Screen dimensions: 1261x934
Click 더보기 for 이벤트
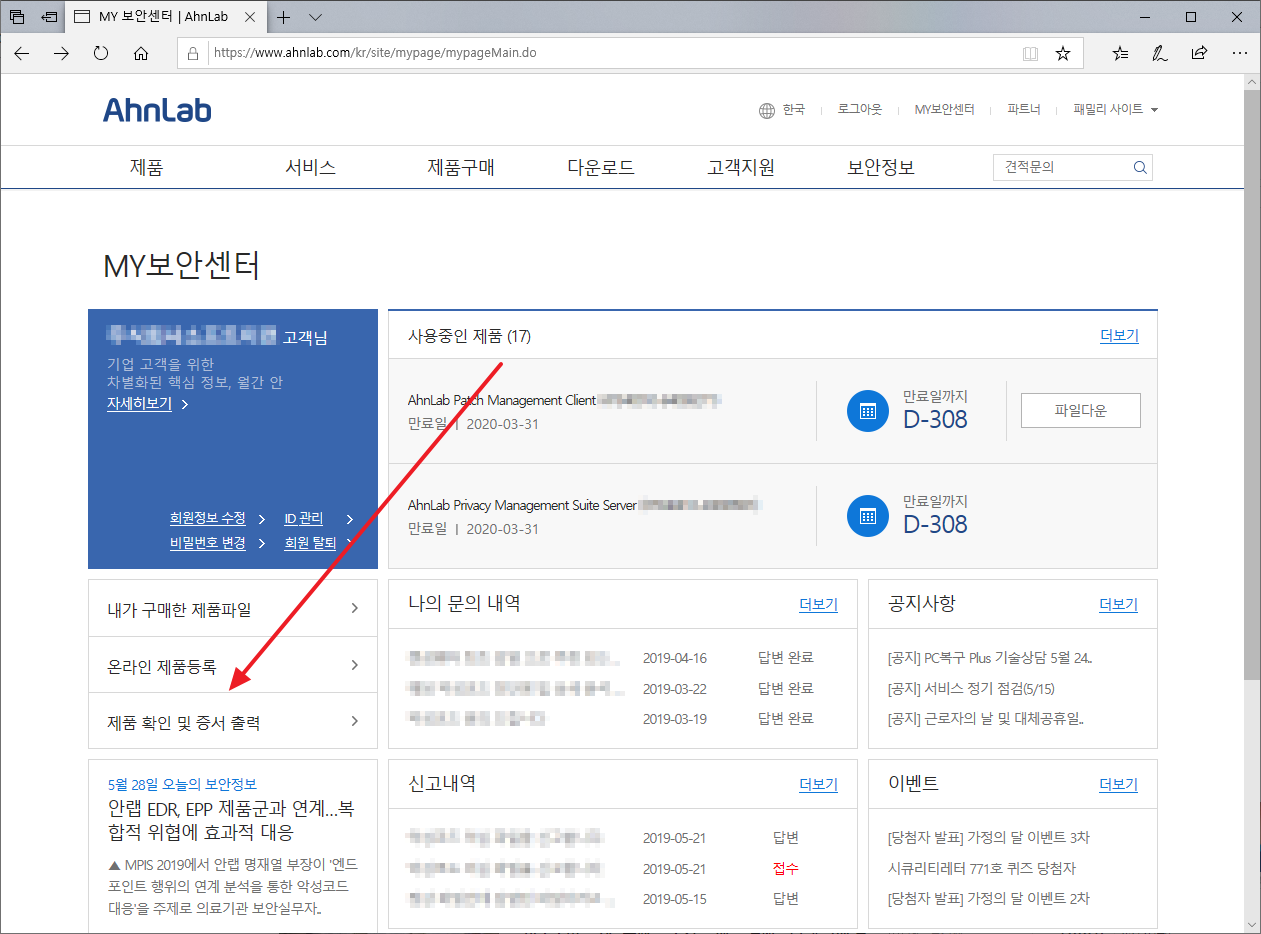click(1119, 785)
